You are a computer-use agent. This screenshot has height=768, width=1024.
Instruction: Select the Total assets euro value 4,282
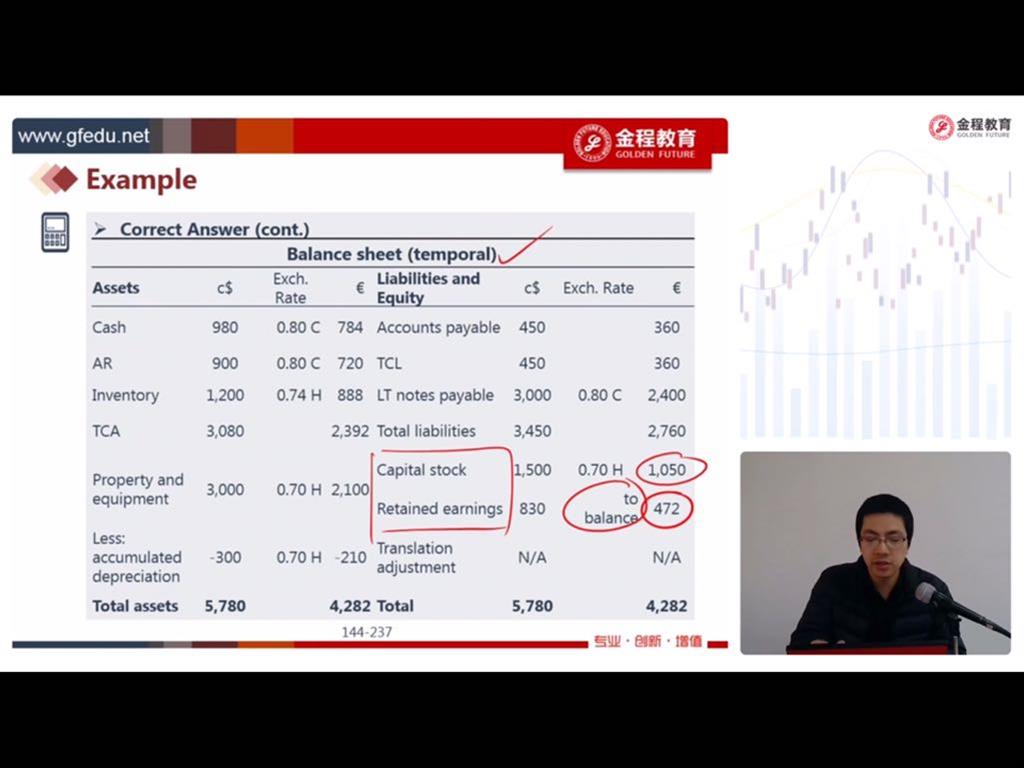click(x=350, y=606)
